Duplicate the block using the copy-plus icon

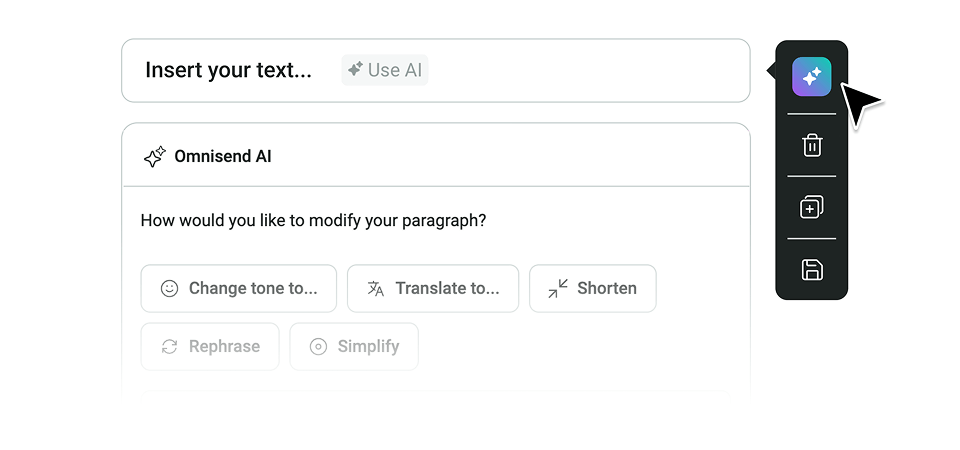coord(812,207)
